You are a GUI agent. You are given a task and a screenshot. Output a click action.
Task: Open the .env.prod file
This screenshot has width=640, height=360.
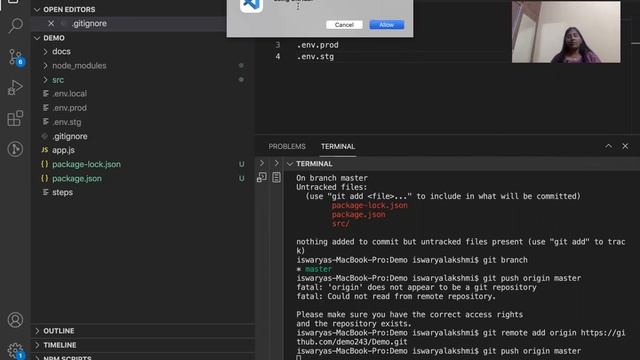(69, 108)
